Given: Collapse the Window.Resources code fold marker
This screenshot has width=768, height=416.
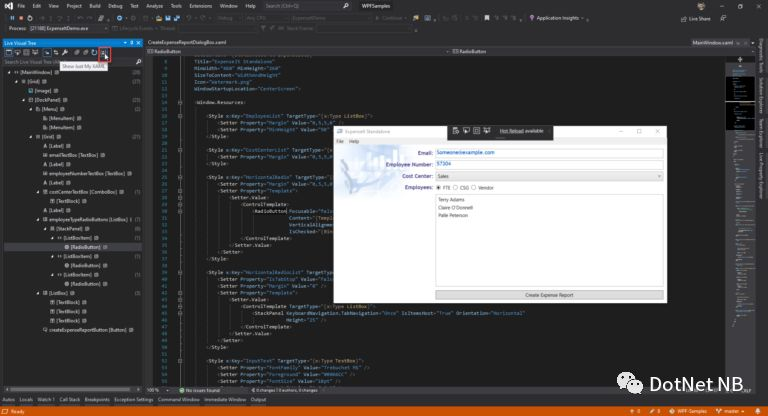Looking at the screenshot, I should pyautogui.click(x=180, y=102).
